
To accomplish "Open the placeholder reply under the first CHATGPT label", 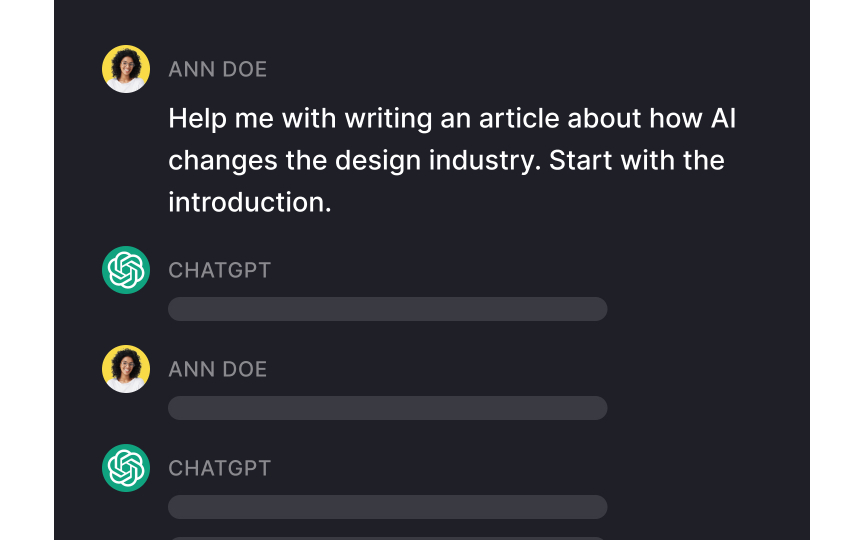I will point(388,309).
